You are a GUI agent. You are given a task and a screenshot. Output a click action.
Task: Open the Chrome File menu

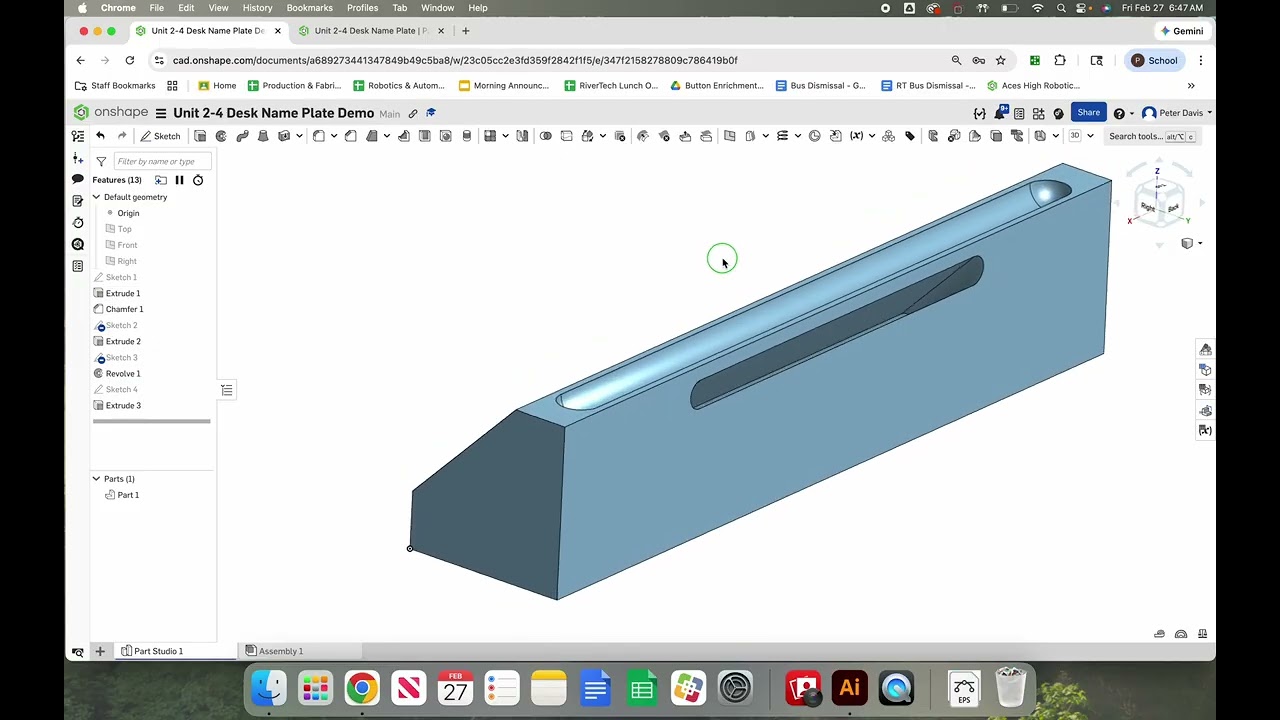tap(157, 8)
